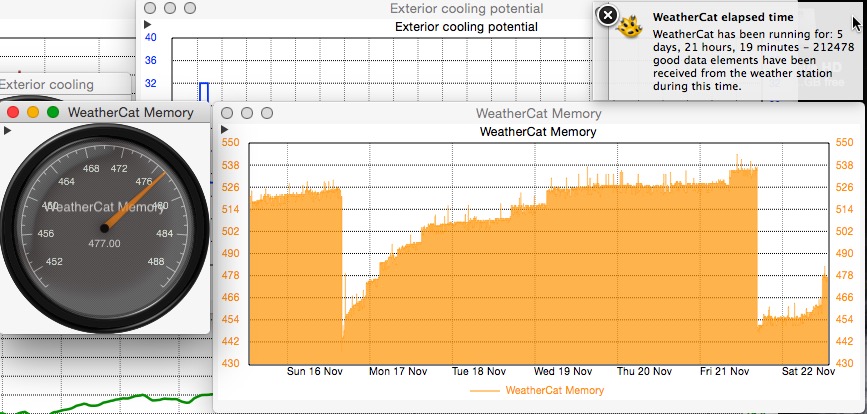Click the Exterior cooling potential graph heading

(x=466, y=27)
